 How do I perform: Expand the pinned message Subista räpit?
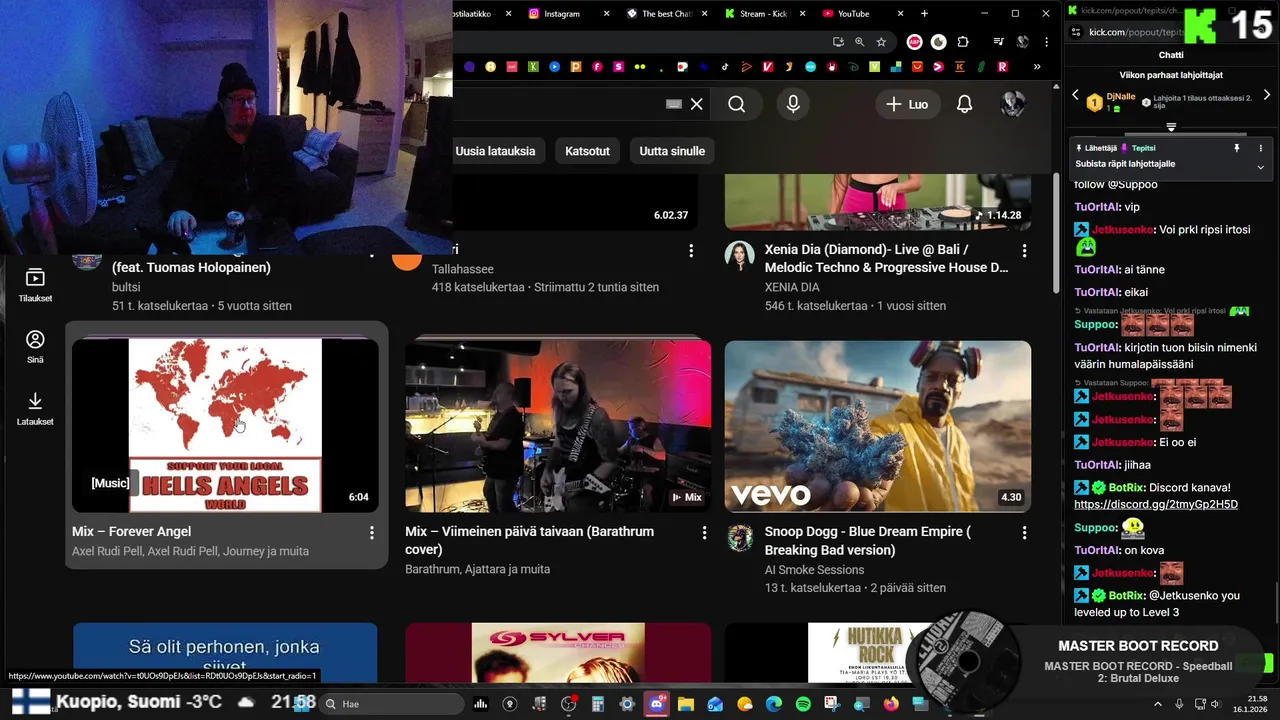pyautogui.click(x=1260, y=167)
